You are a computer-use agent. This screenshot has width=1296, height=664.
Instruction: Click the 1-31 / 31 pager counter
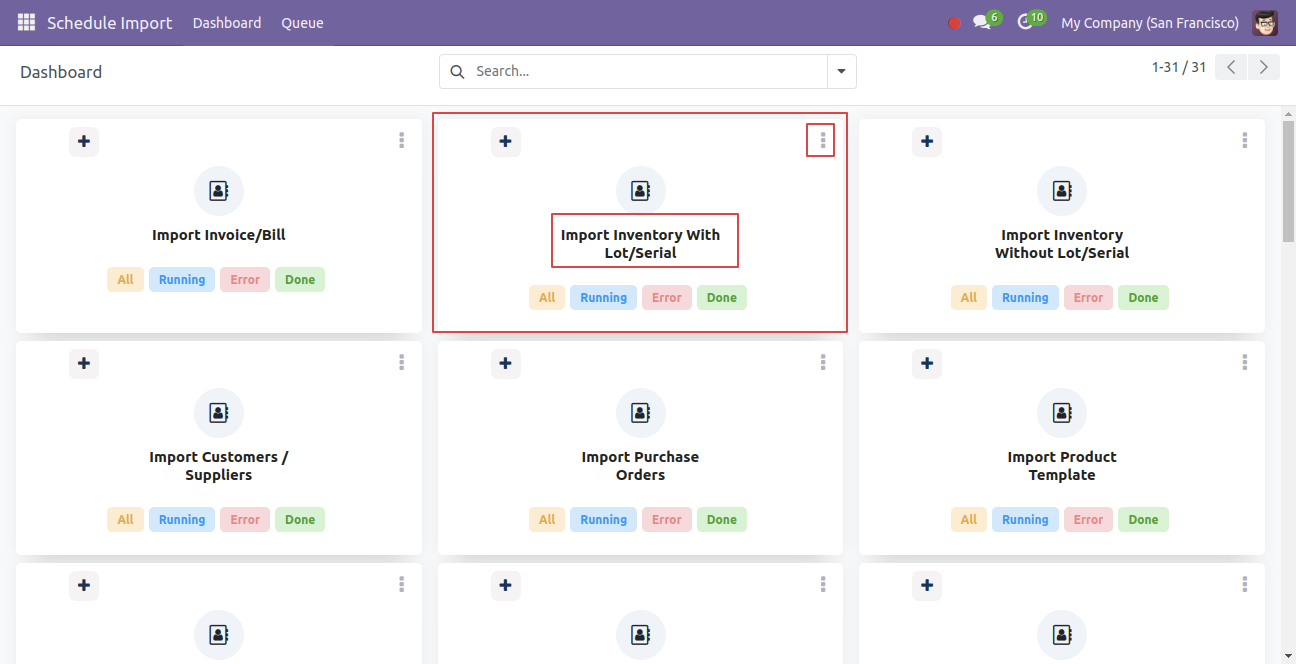1179,67
